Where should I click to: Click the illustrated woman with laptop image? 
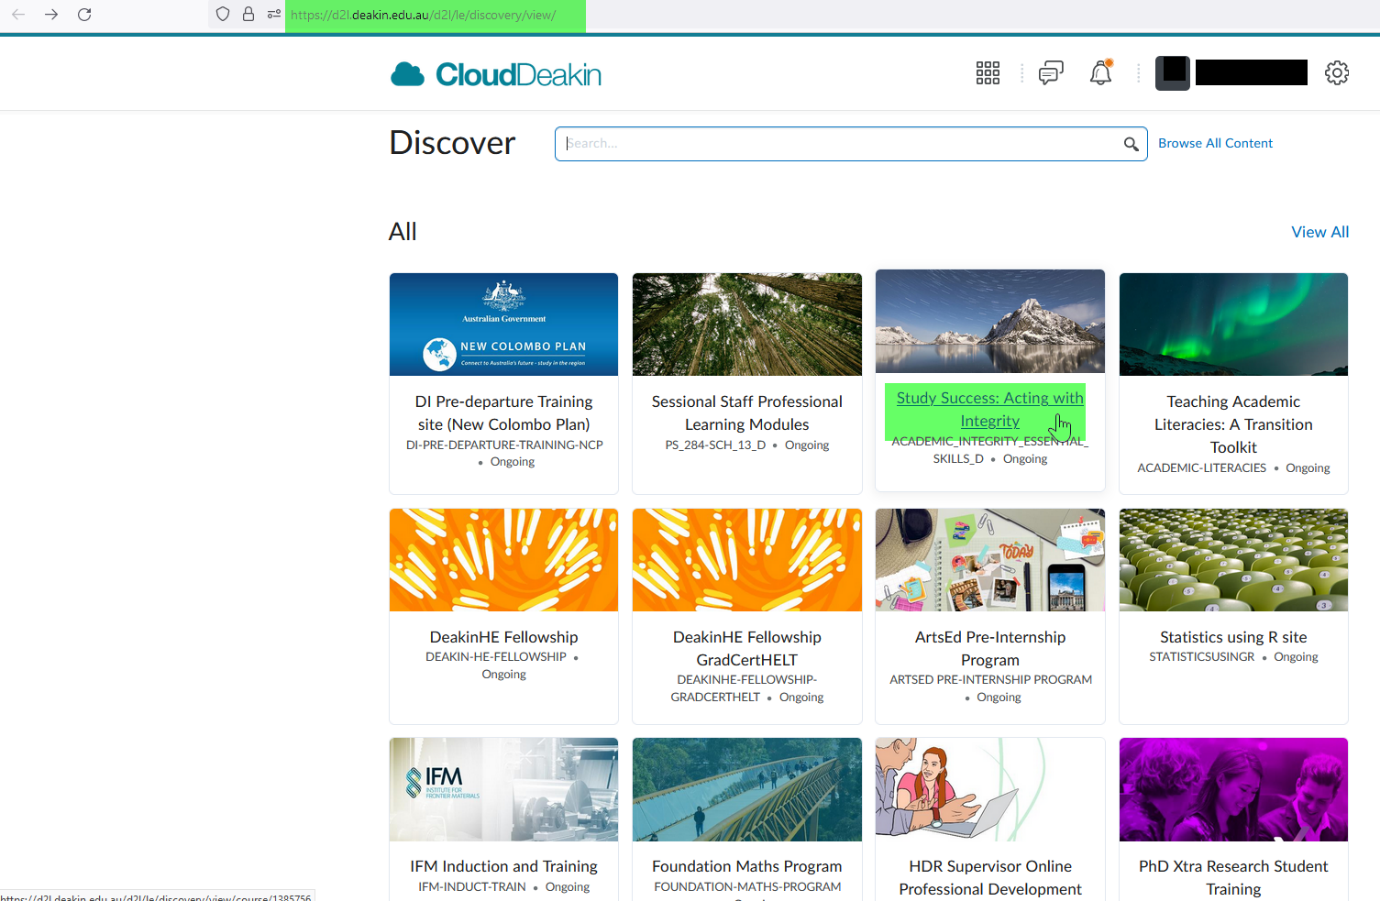(x=990, y=790)
